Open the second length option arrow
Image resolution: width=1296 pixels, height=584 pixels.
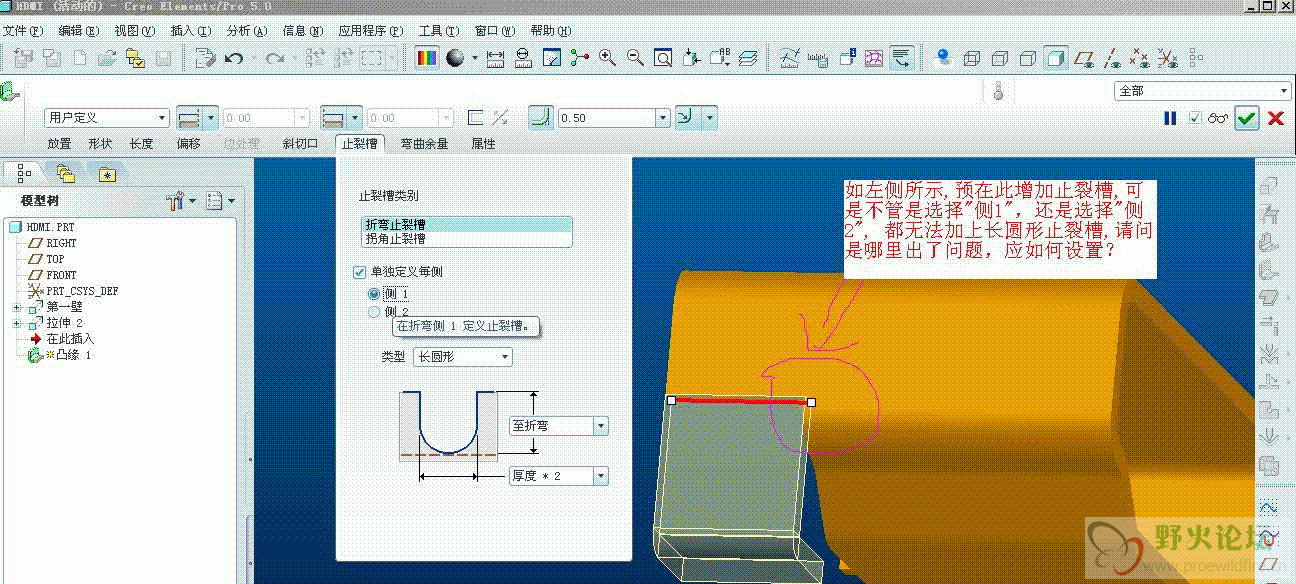(x=355, y=118)
